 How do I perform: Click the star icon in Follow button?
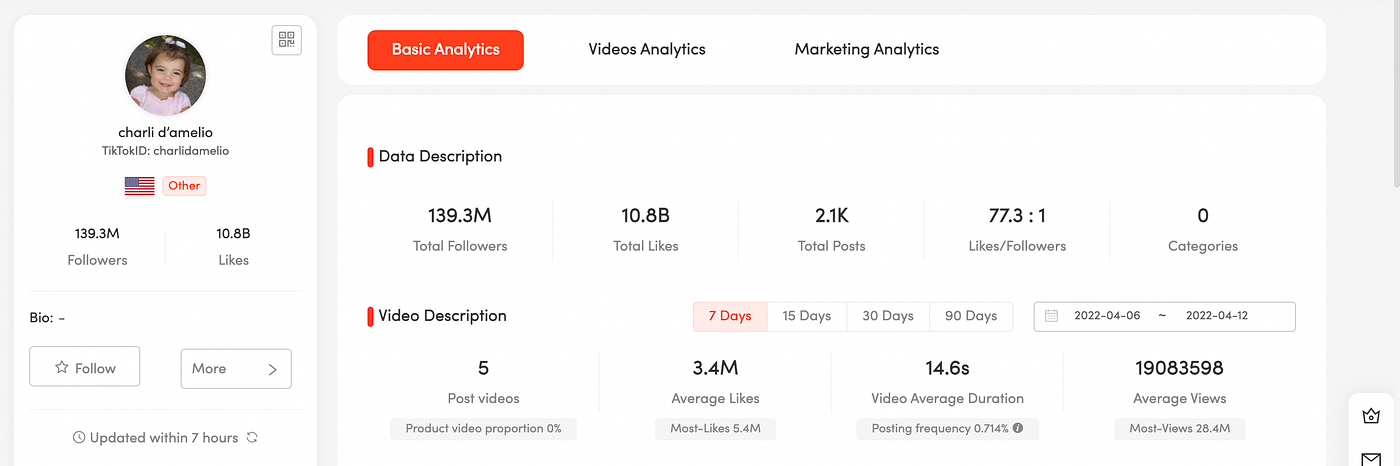click(x=61, y=368)
